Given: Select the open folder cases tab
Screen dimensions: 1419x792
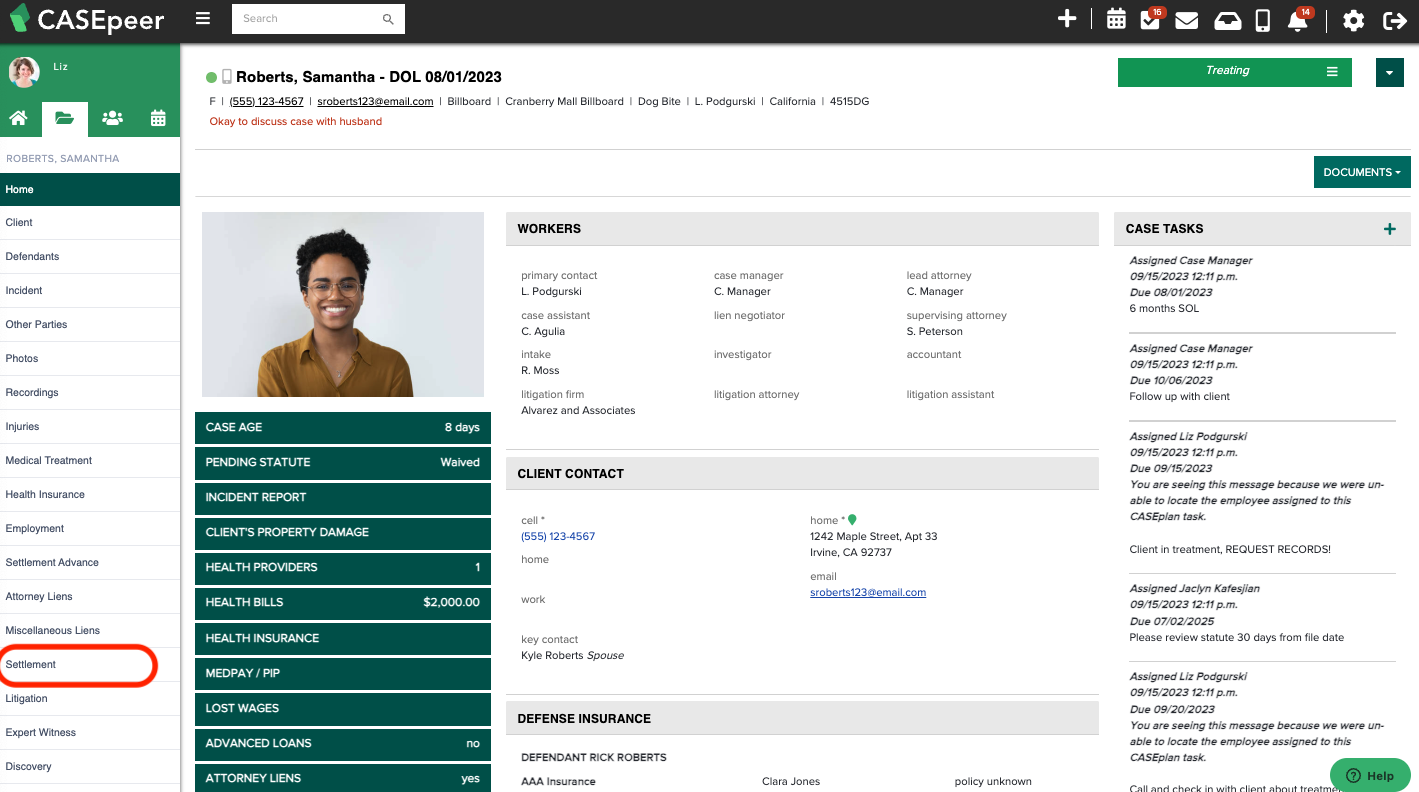Looking at the screenshot, I should (x=64, y=119).
